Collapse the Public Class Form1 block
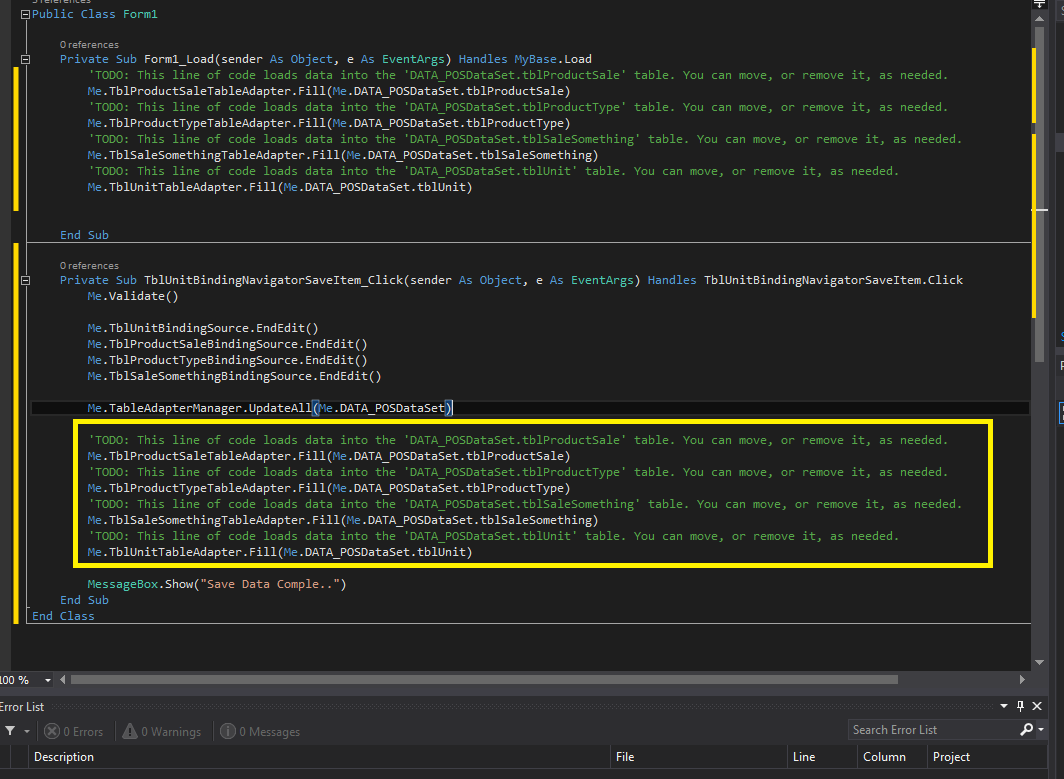This screenshot has height=779, width=1064. click(x=27, y=15)
